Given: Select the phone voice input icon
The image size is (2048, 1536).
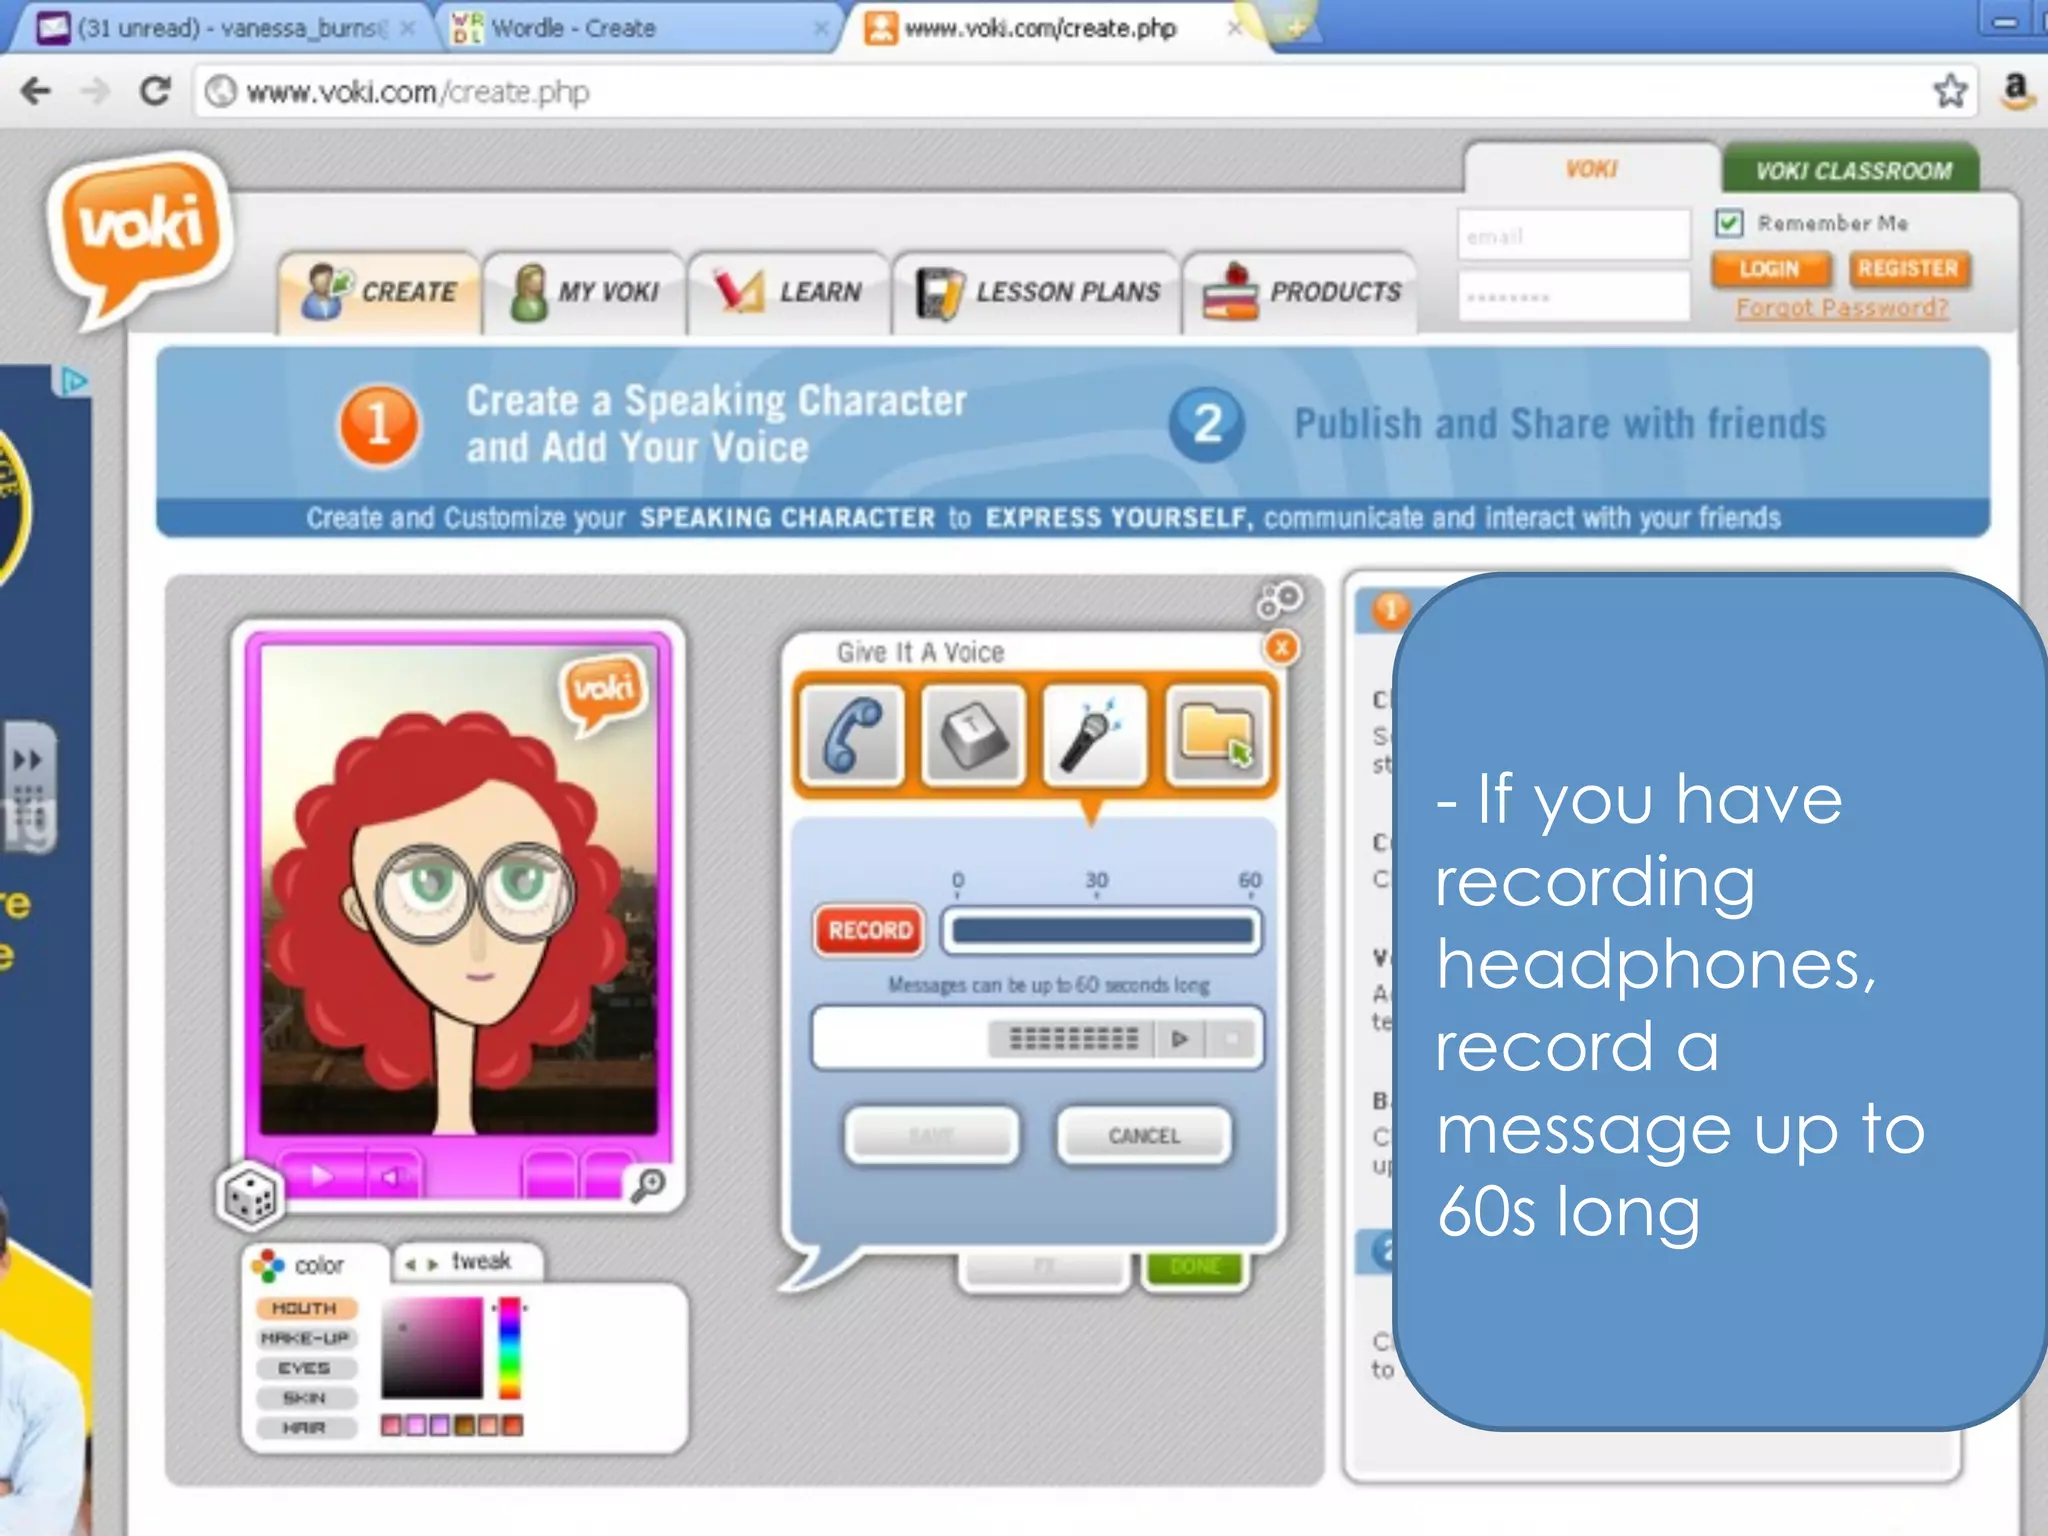Looking at the screenshot, I should click(x=852, y=736).
